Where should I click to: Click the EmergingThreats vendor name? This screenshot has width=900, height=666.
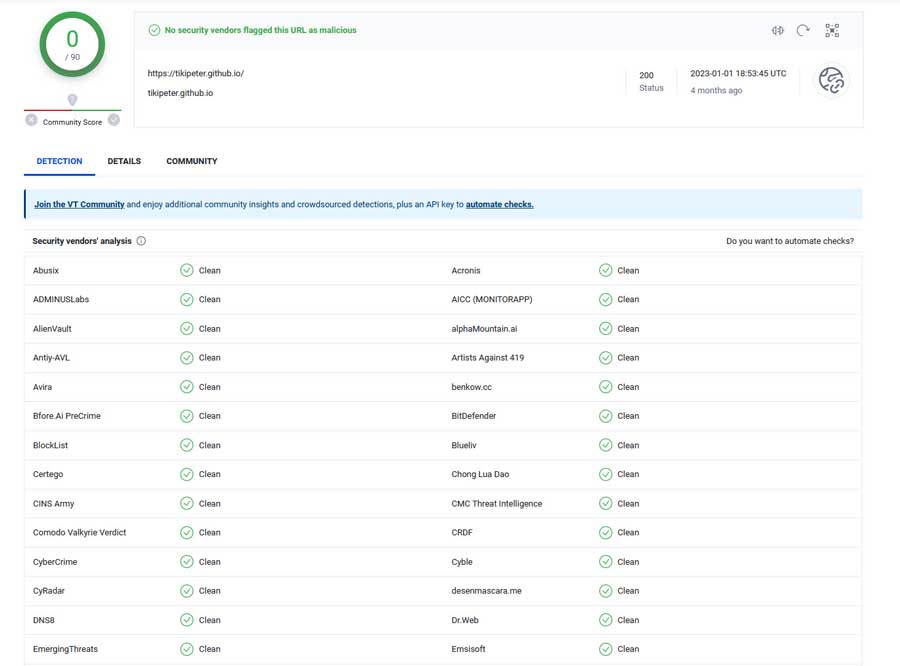point(65,649)
